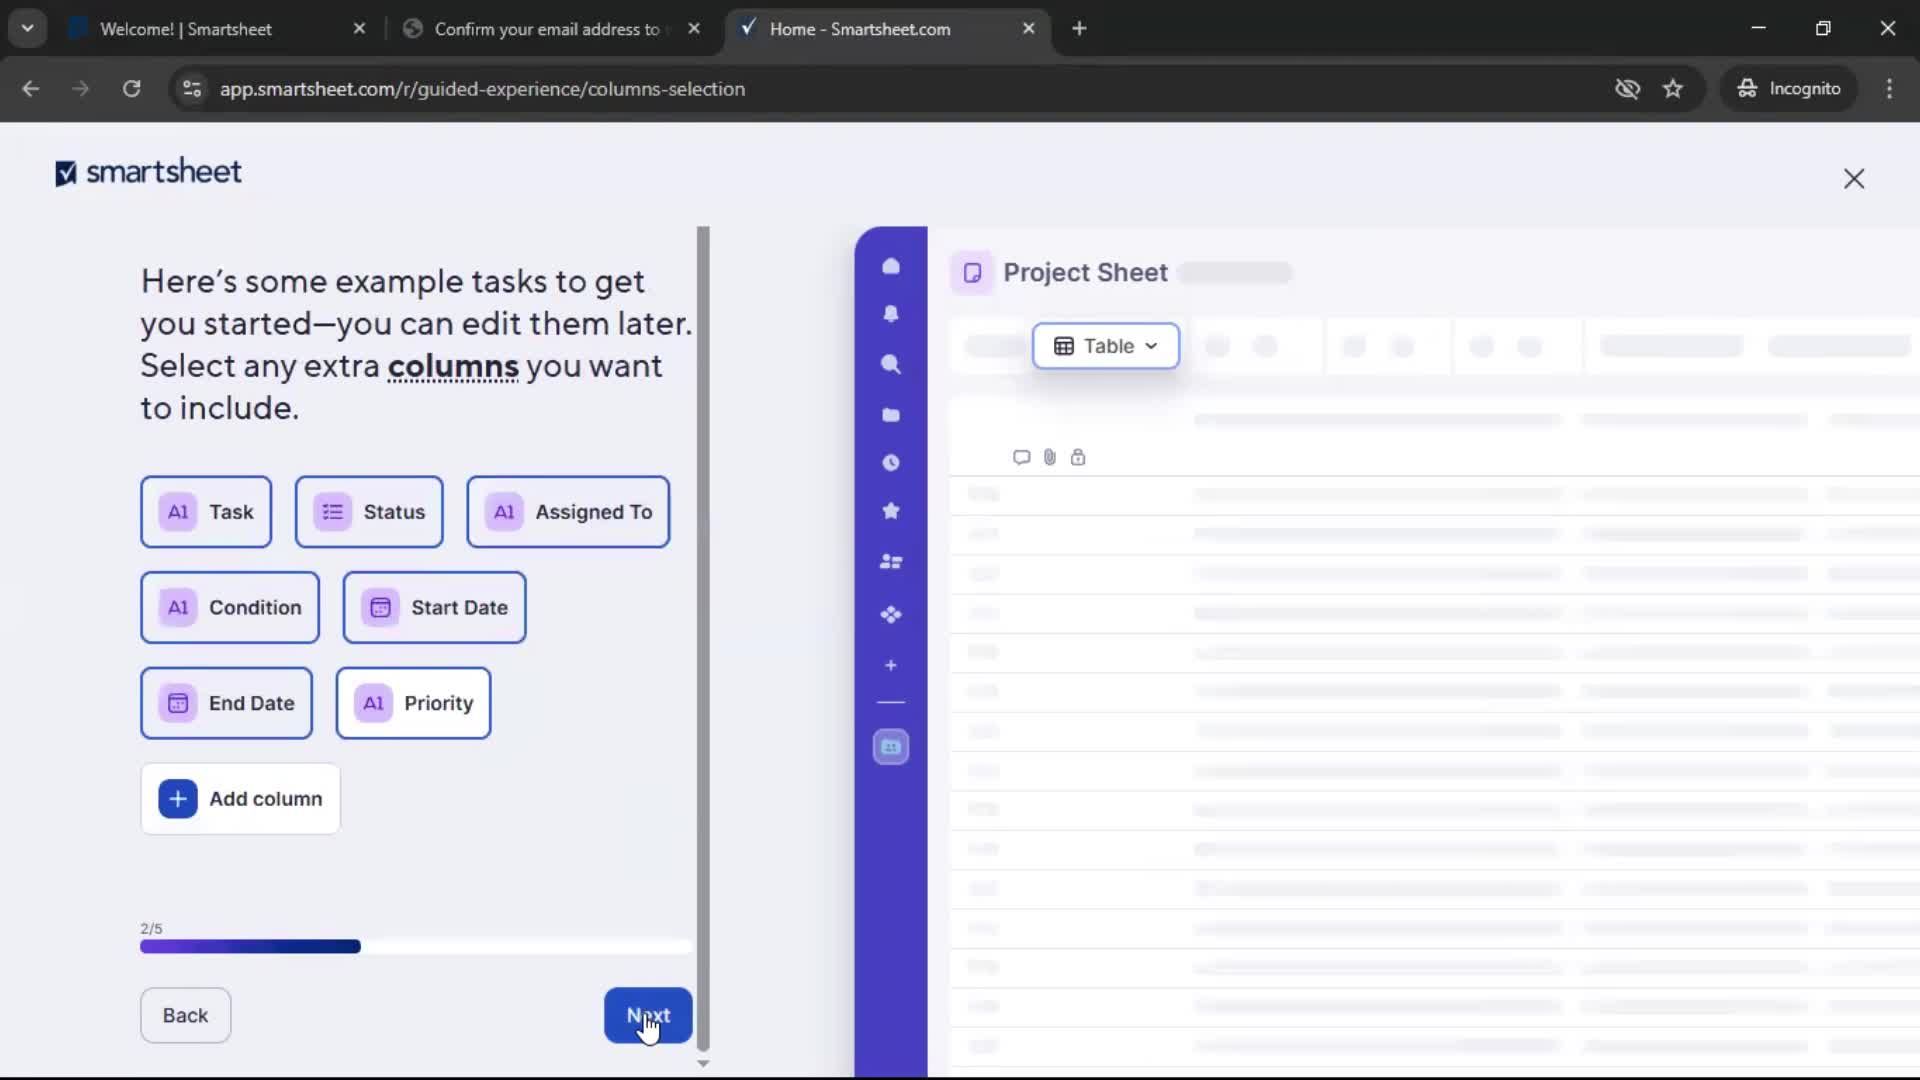
Task: Expand Chrome's three-dot menu
Action: coord(1889,88)
